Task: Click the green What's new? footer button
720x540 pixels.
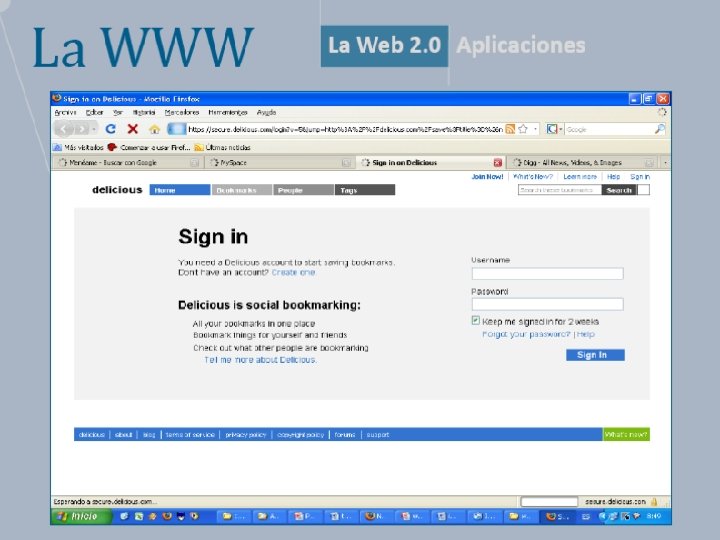Action: click(x=626, y=434)
